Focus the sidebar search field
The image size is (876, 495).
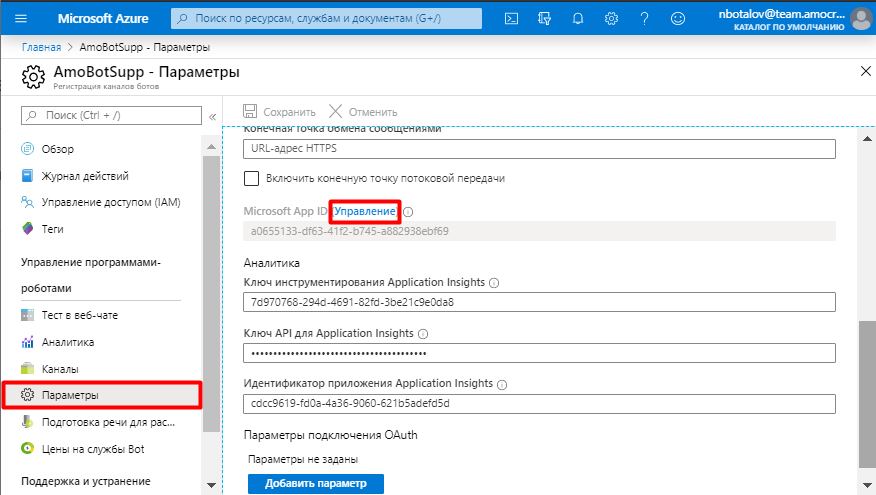click(x=111, y=116)
